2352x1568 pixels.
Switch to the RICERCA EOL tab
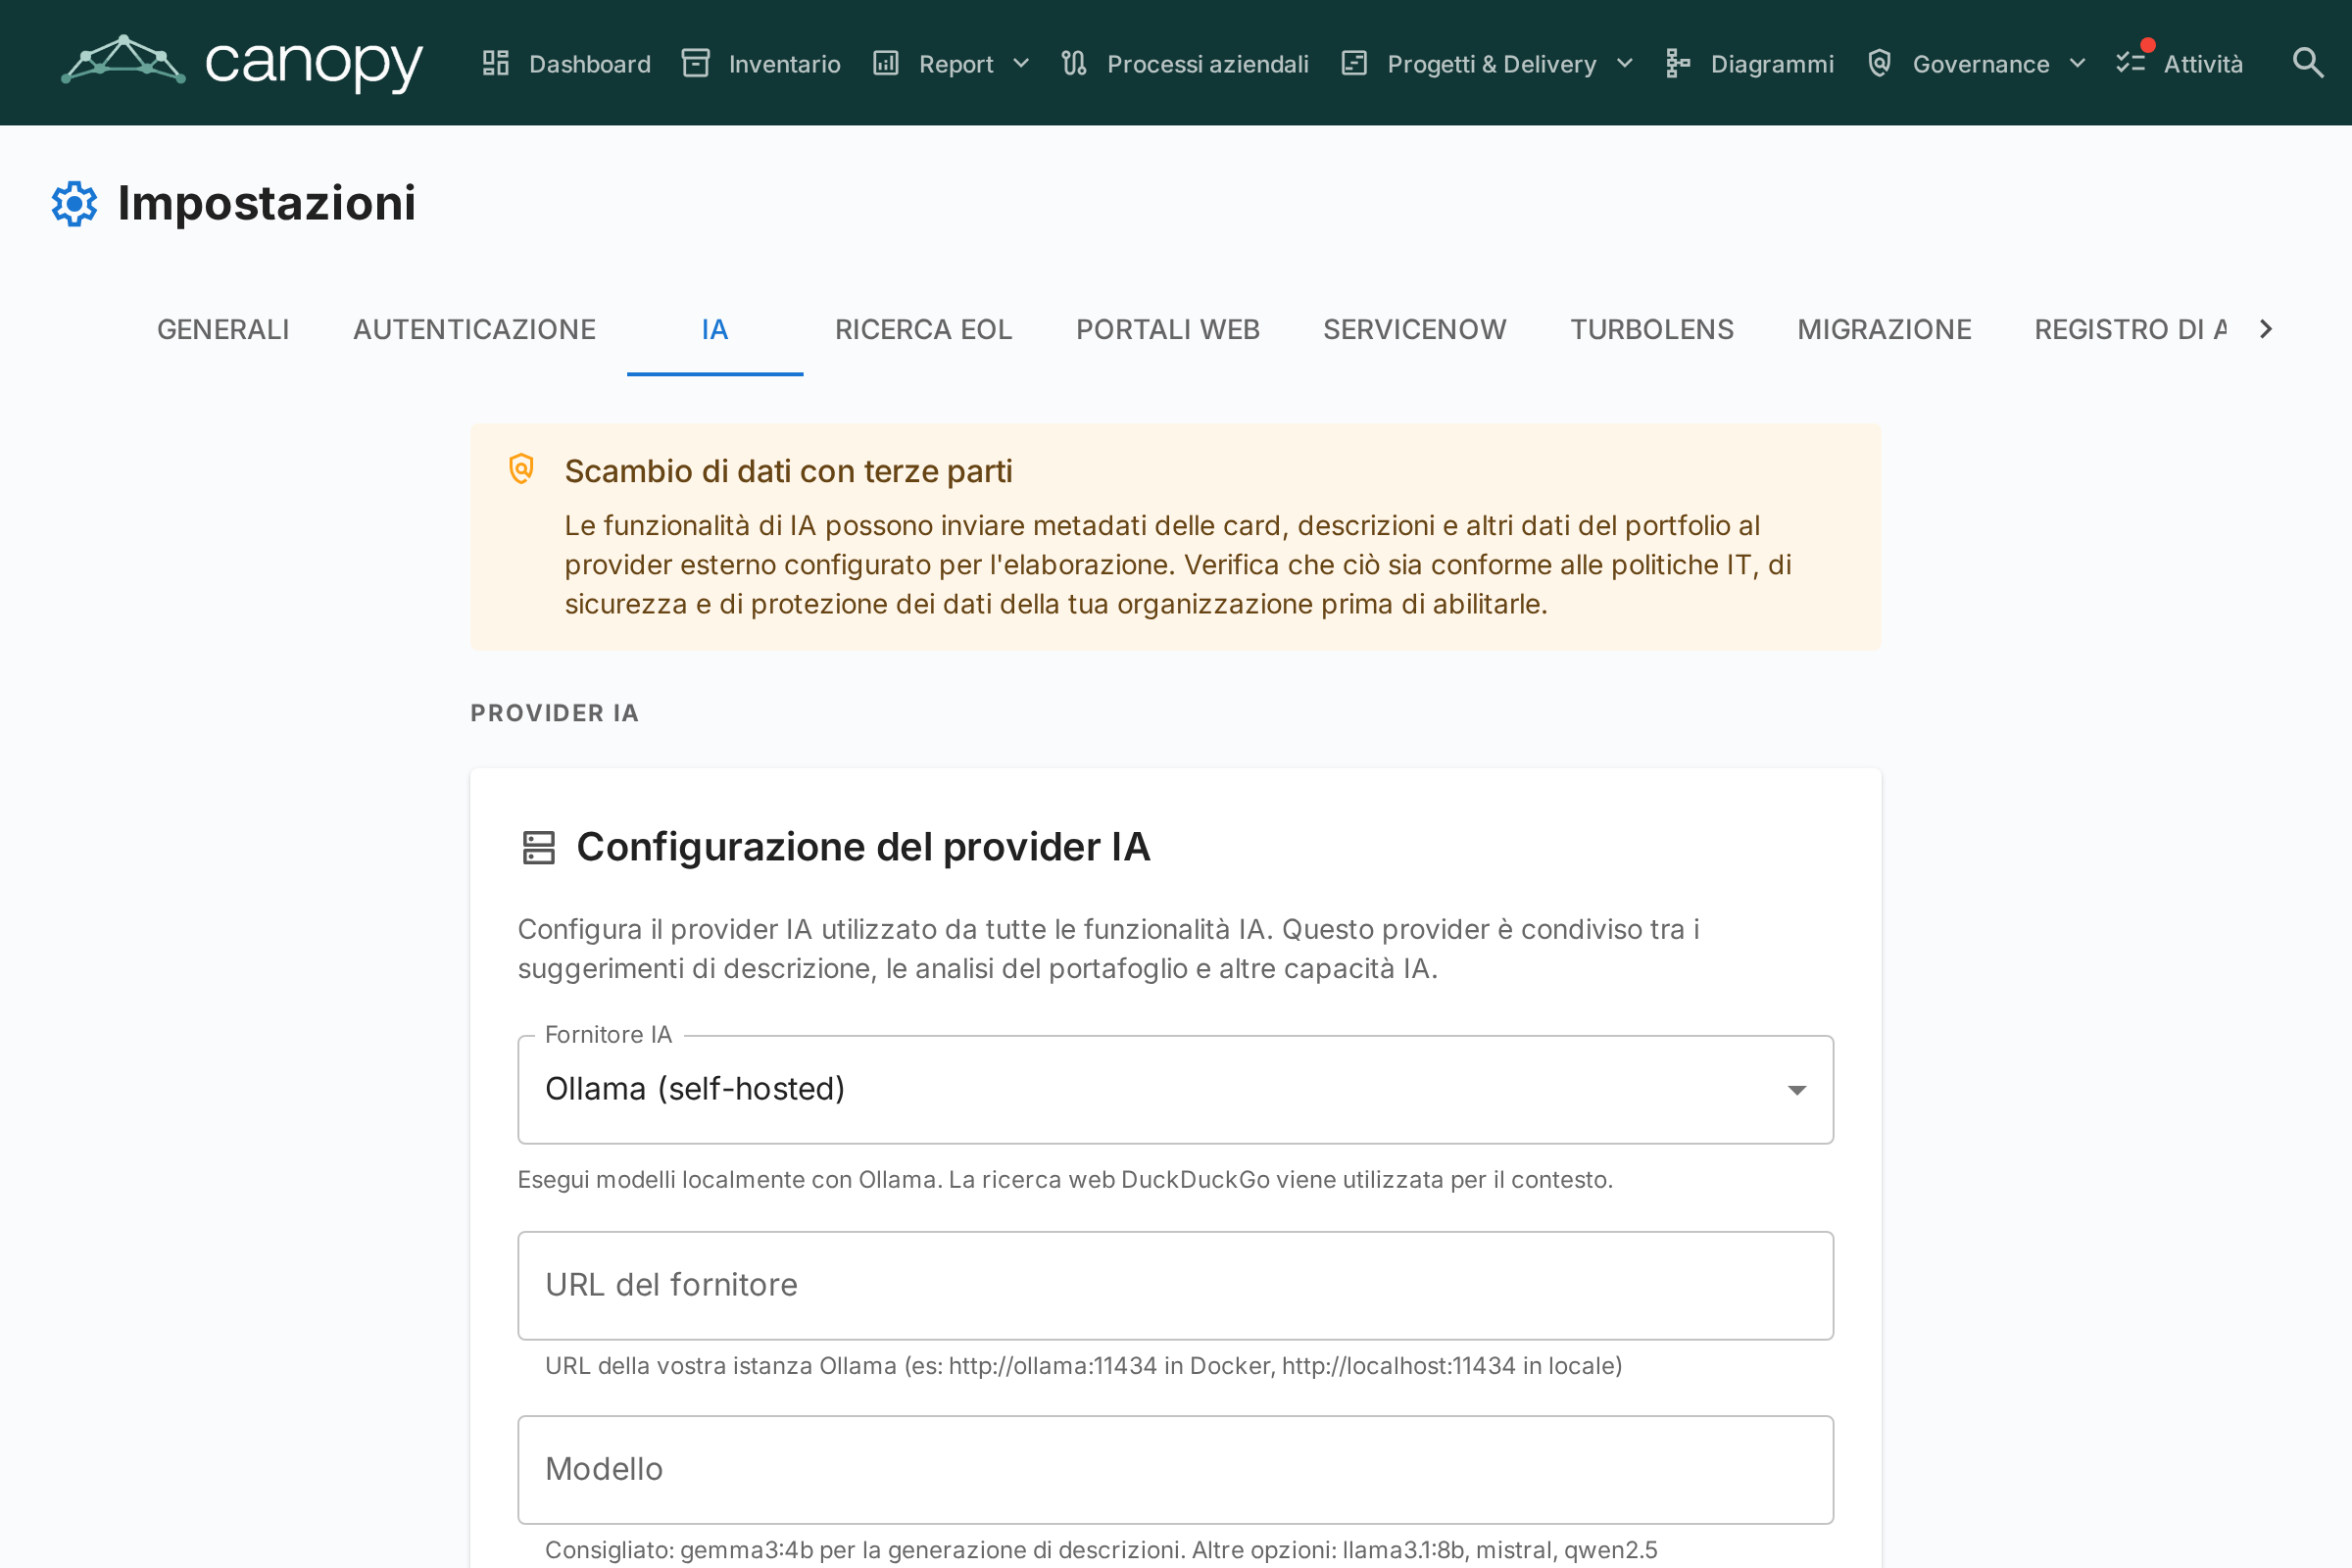point(923,329)
